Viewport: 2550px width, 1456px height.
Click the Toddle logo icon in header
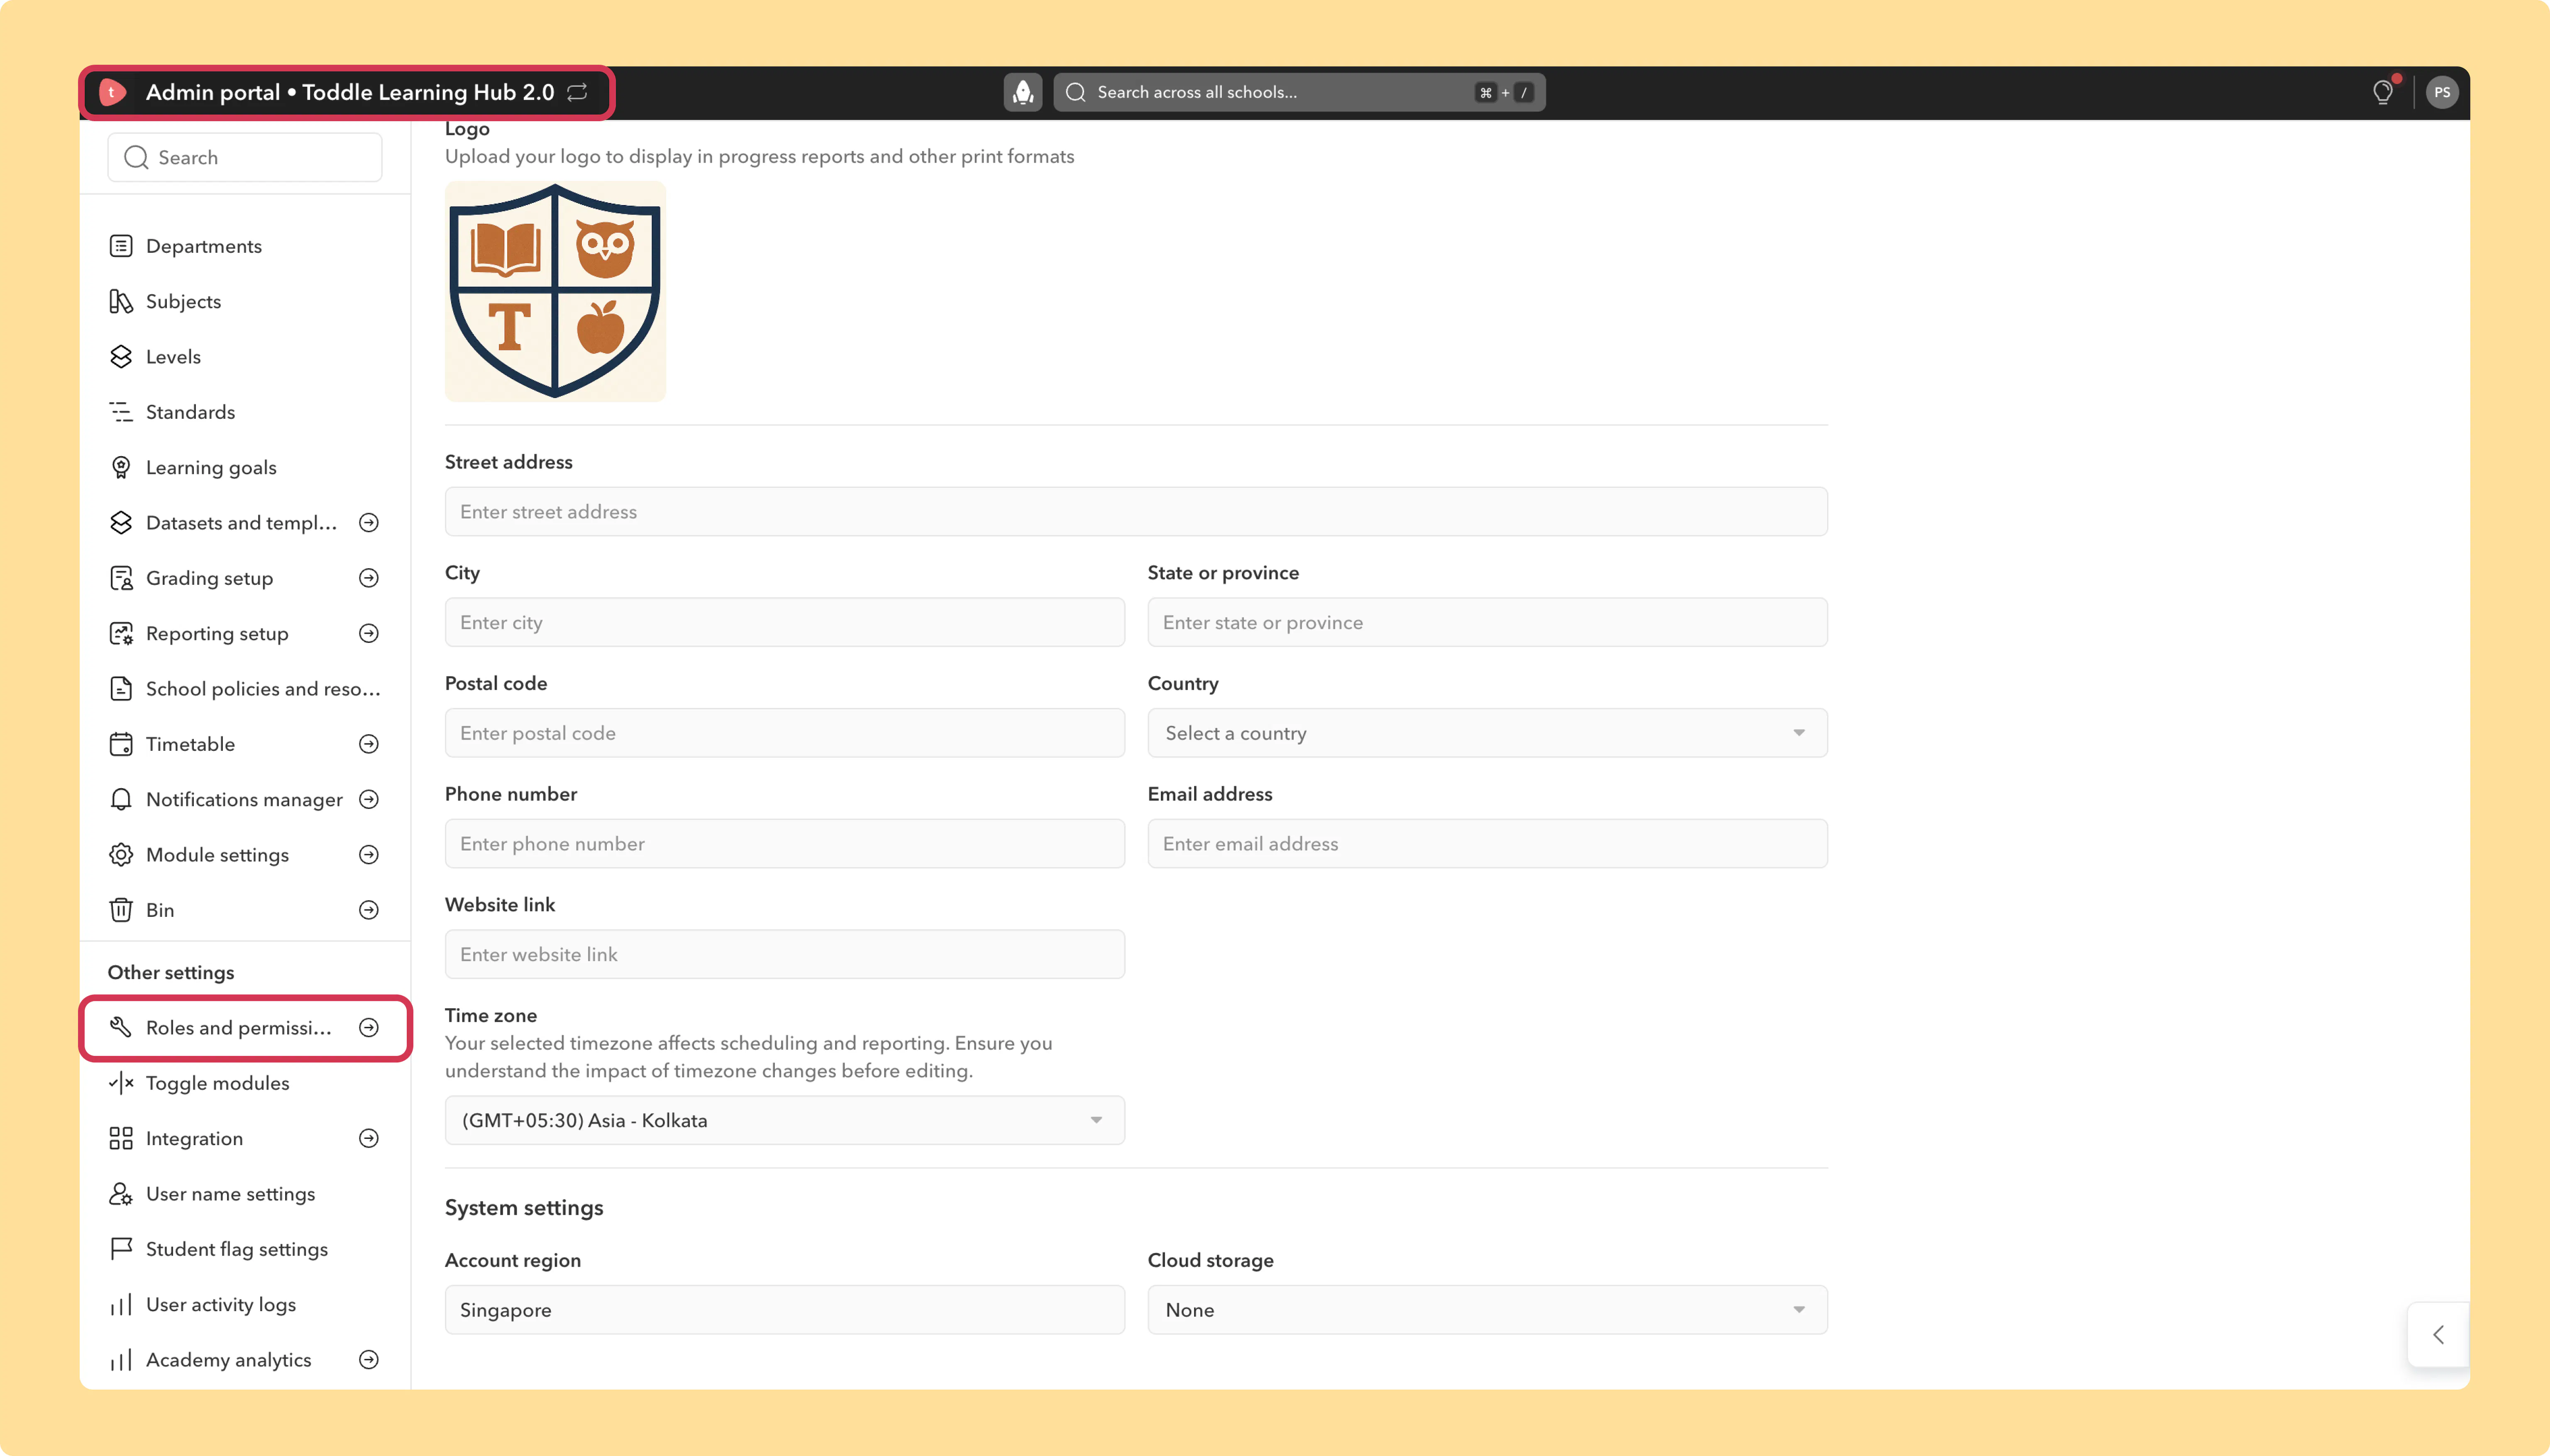[113, 92]
